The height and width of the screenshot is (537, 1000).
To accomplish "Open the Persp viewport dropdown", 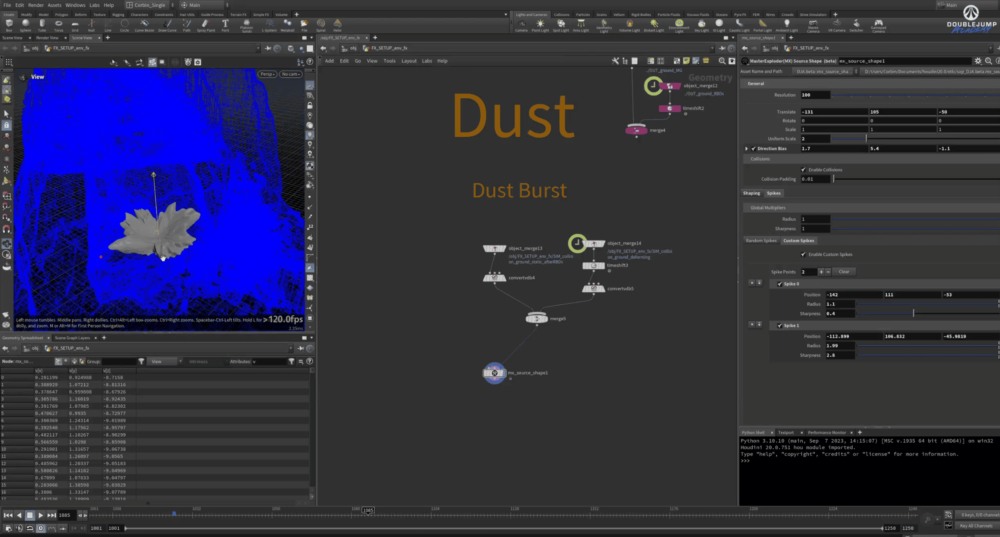I will tap(267, 74).
